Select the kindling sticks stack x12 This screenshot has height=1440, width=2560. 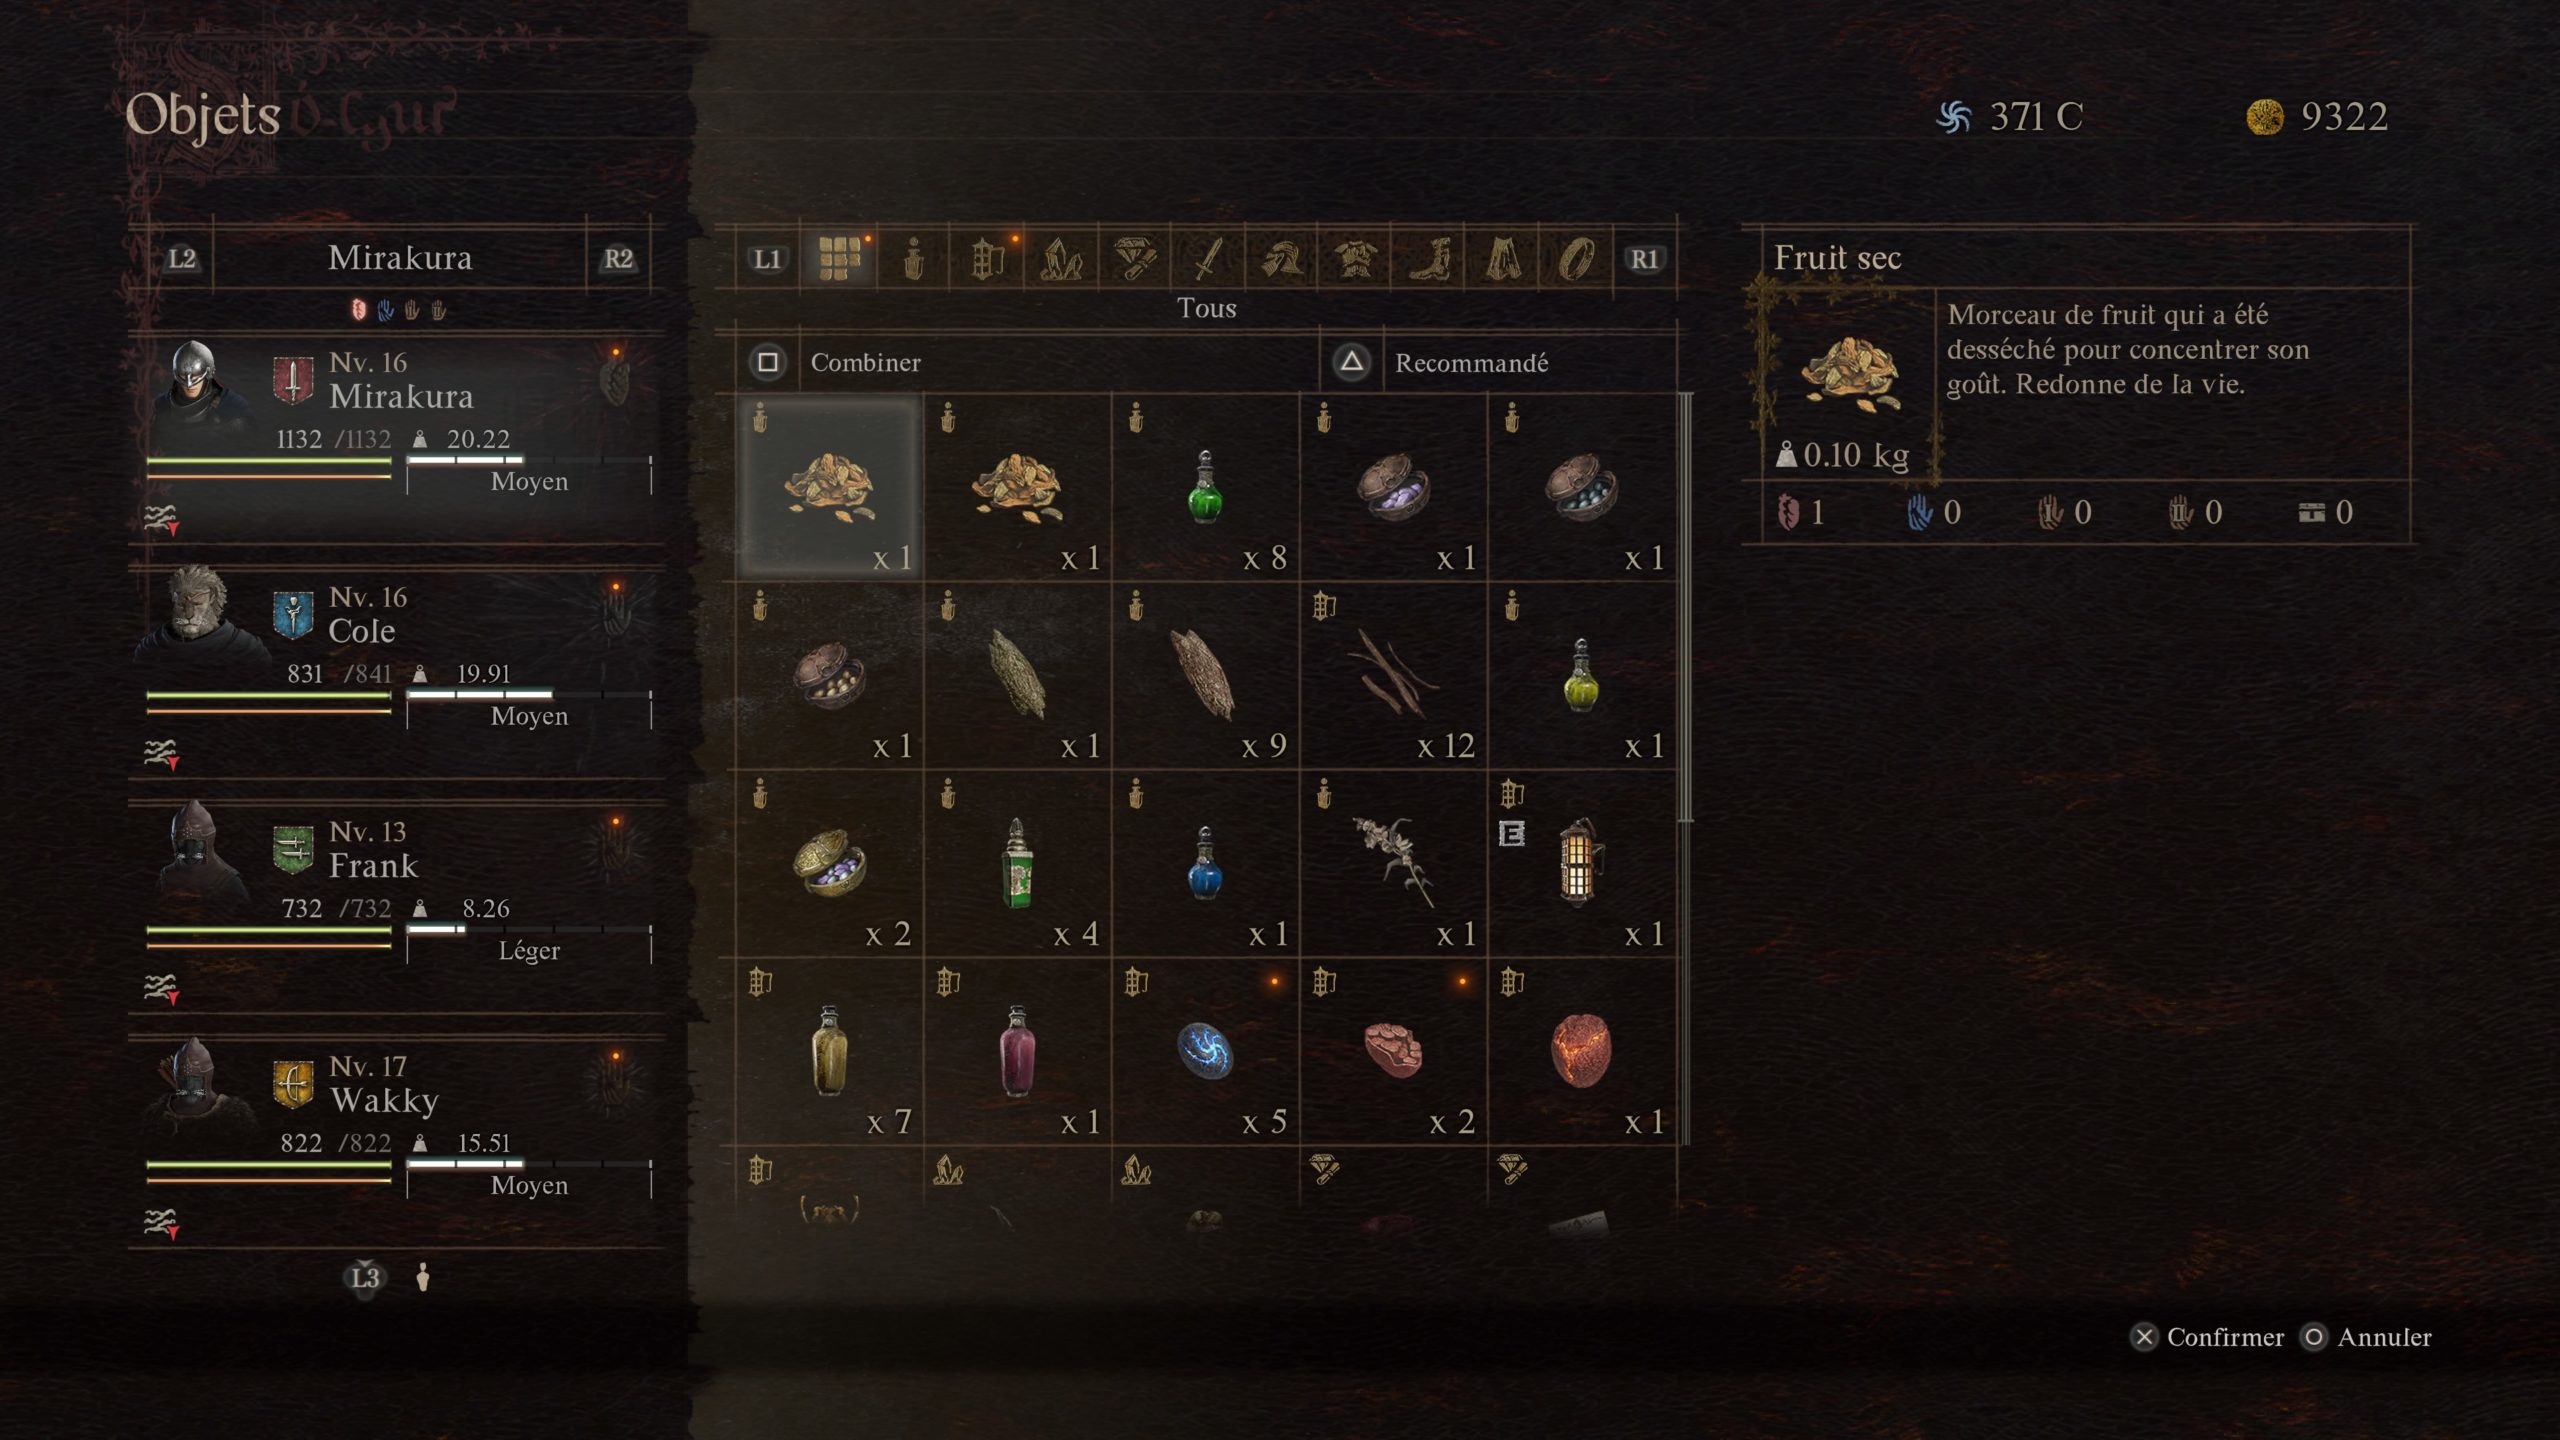[x=1394, y=676]
